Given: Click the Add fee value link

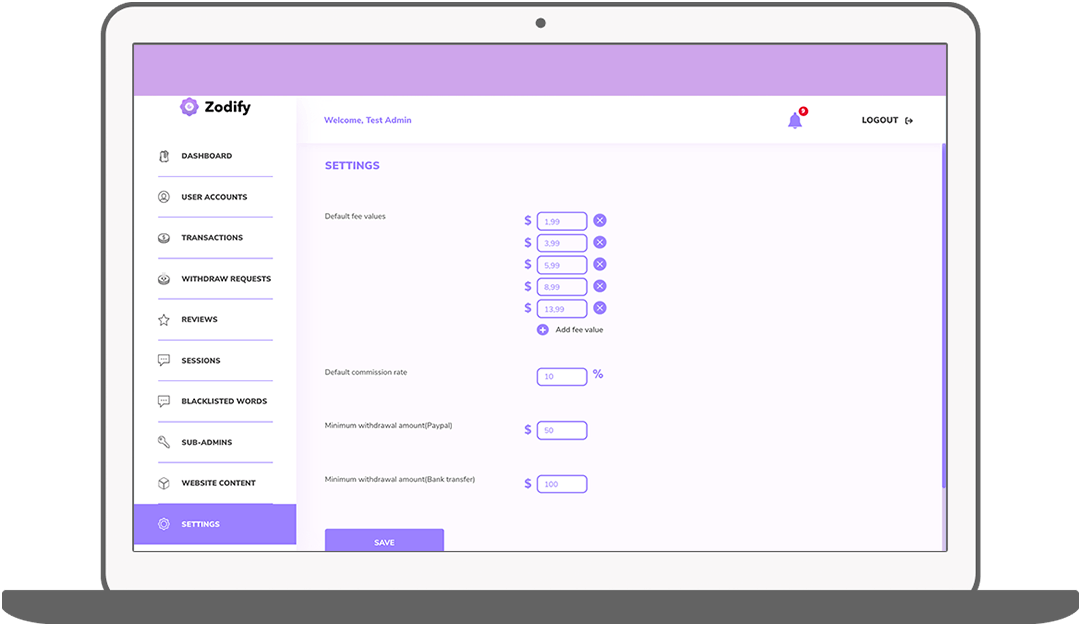Looking at the screenshot, I should coord(579,330).
